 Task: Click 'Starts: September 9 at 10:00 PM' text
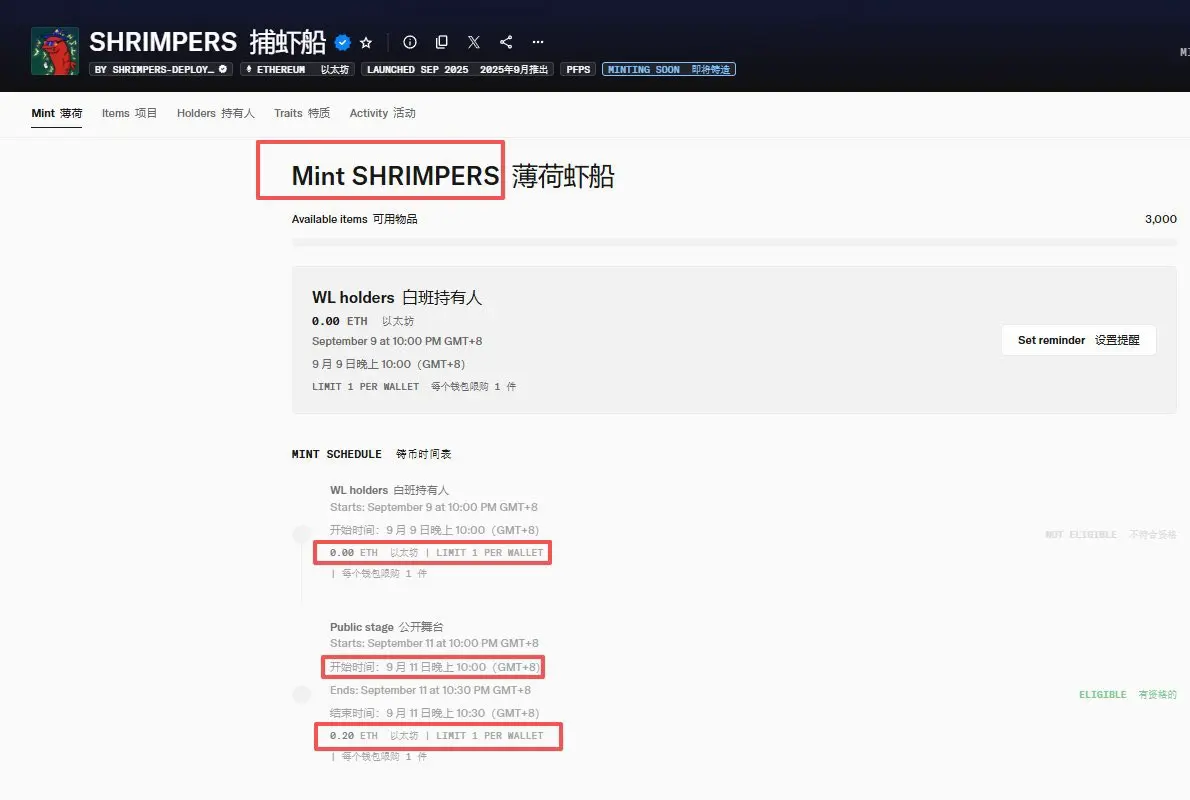[433, 507]
